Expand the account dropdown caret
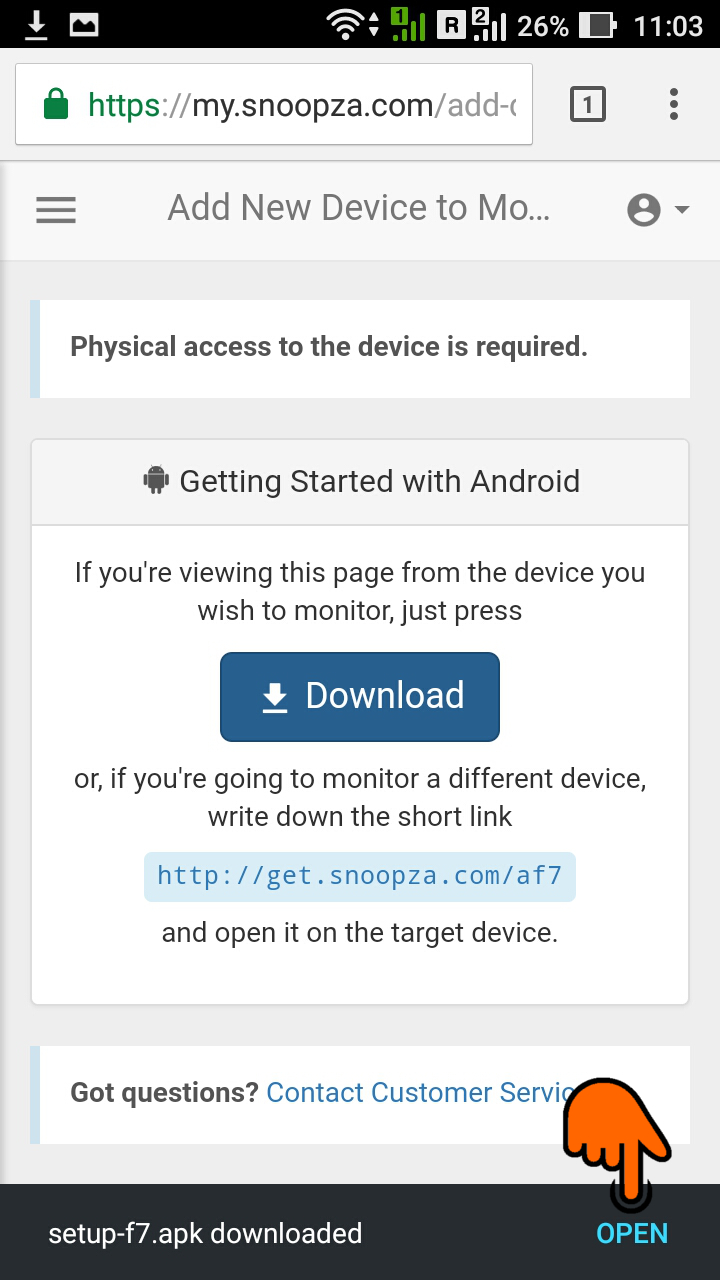This screenshot has height=1280, width=720. pos(682,210)
